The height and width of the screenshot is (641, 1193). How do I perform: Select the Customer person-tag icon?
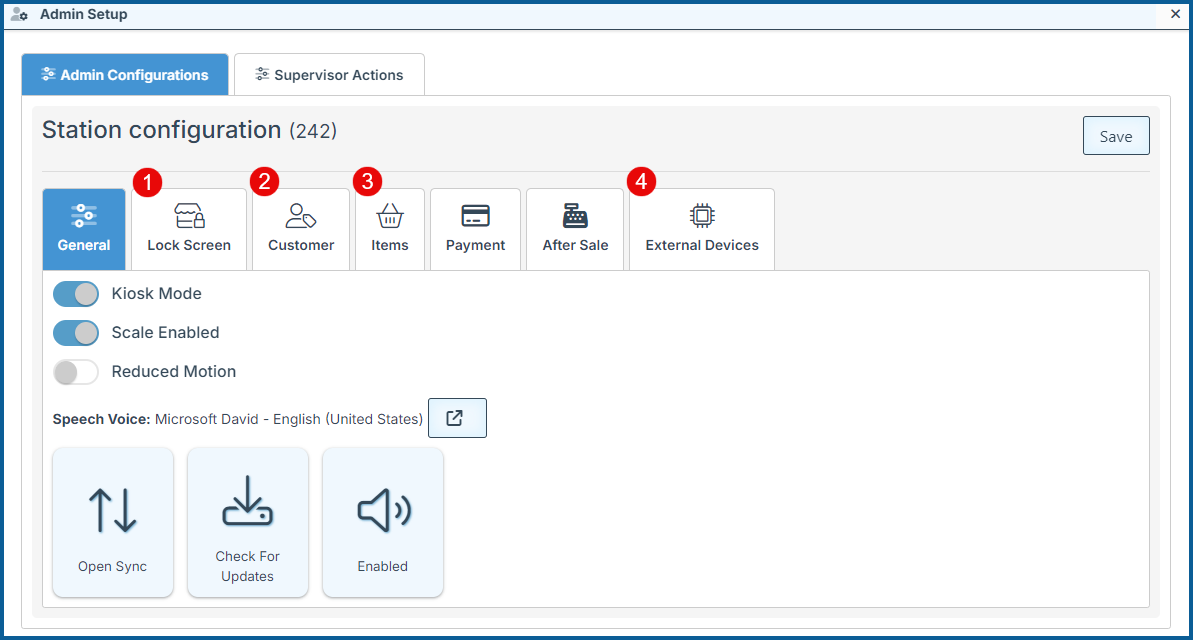tap(301, 217)
